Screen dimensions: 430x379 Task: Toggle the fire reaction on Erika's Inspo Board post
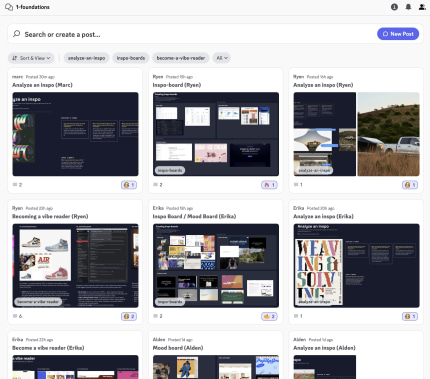click(269, 316)
